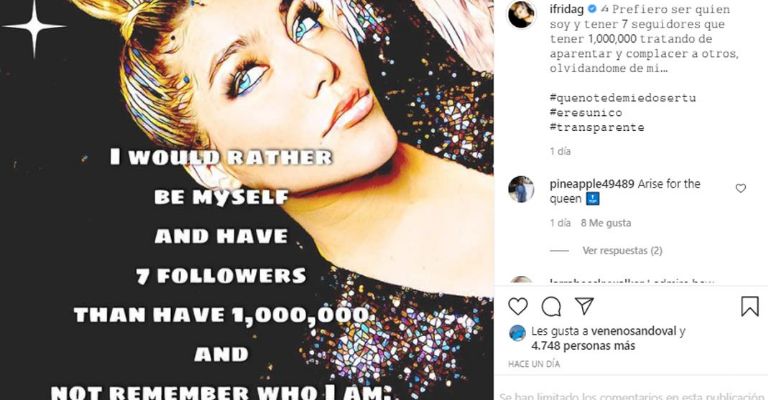Viewport: 768px width, 400px height.
Task: Open the pineapple49489 username link
Action: (x=592, y=184)
